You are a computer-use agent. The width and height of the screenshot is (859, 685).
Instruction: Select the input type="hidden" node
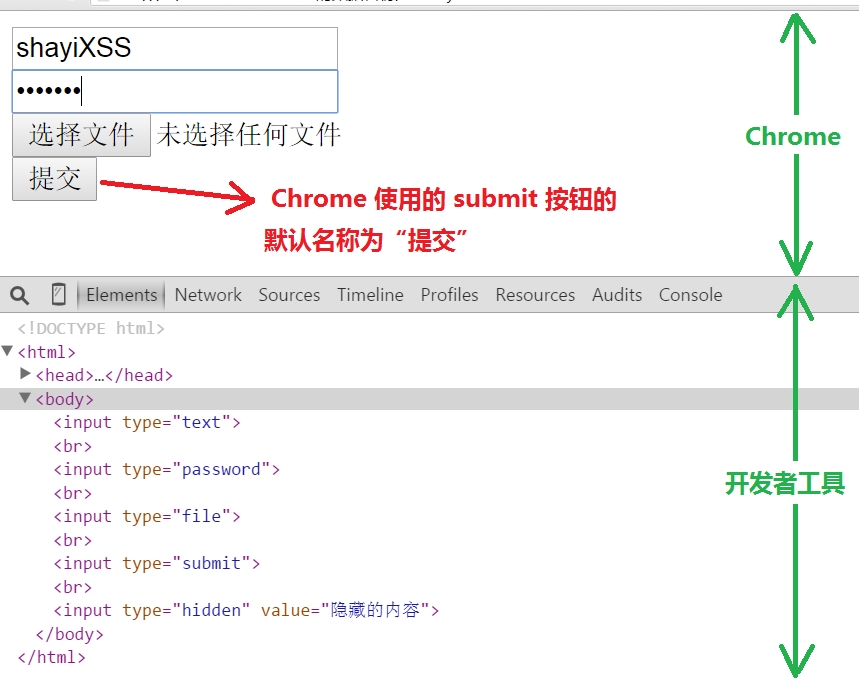tap(246, 610)
